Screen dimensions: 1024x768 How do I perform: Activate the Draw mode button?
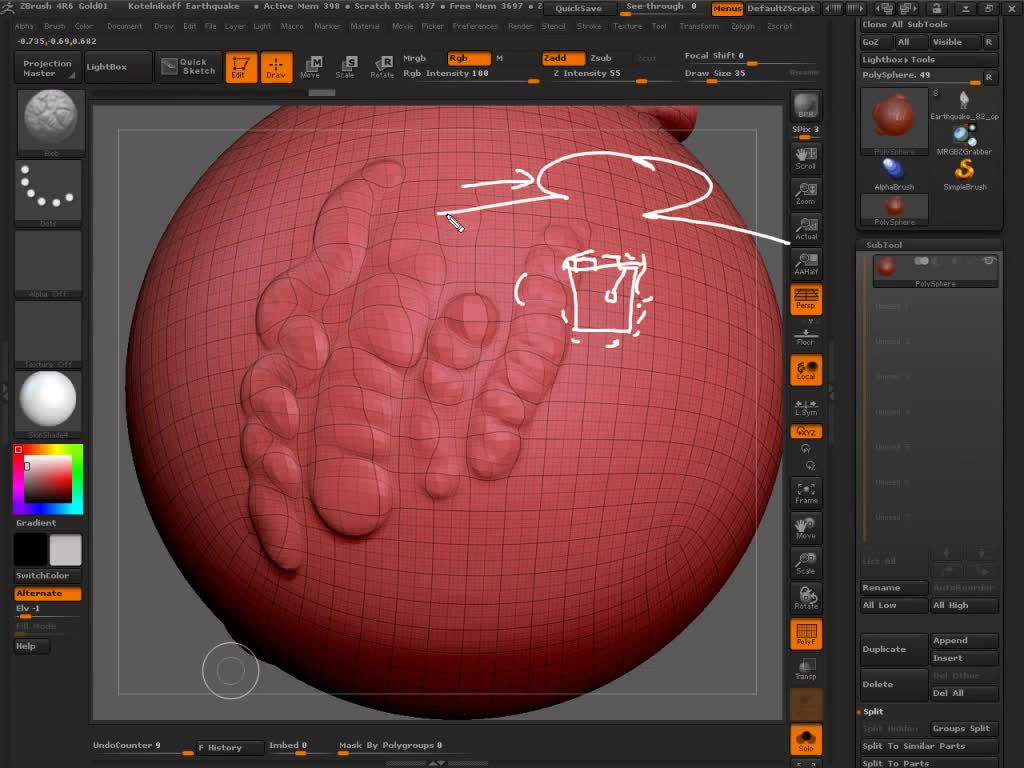click(276, 67)
